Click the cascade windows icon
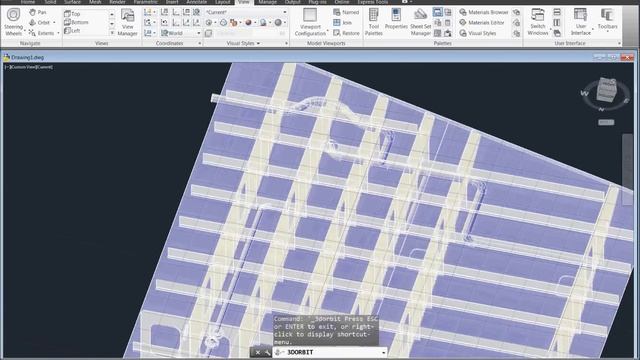The image size is (640, 360). coord(557,33)
